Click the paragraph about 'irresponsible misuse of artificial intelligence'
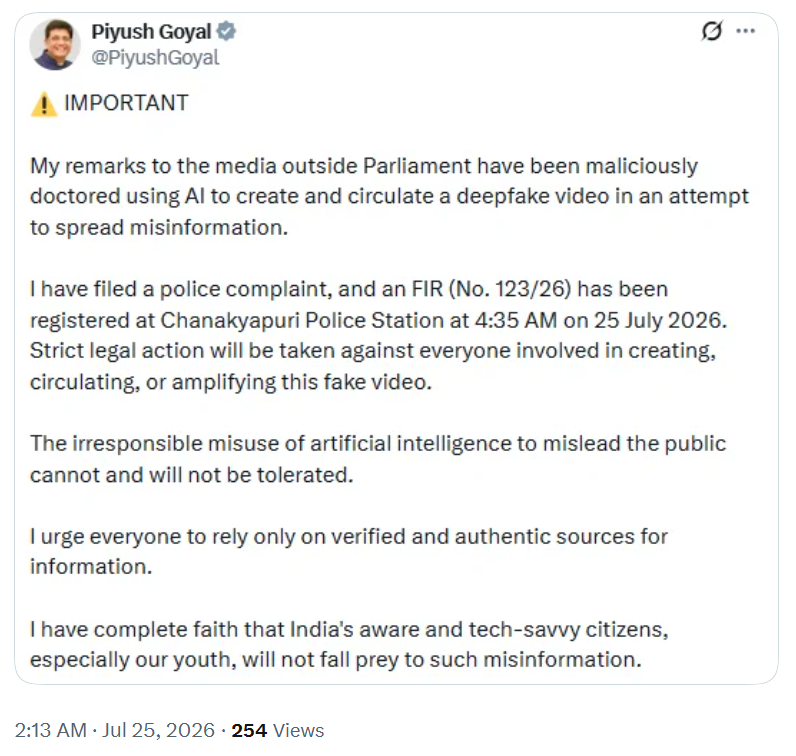 [x=378, y=459]
